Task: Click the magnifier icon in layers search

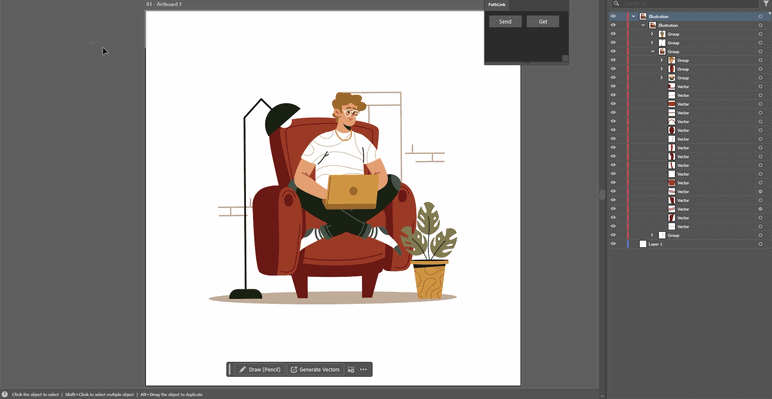Action: (616, 3)
